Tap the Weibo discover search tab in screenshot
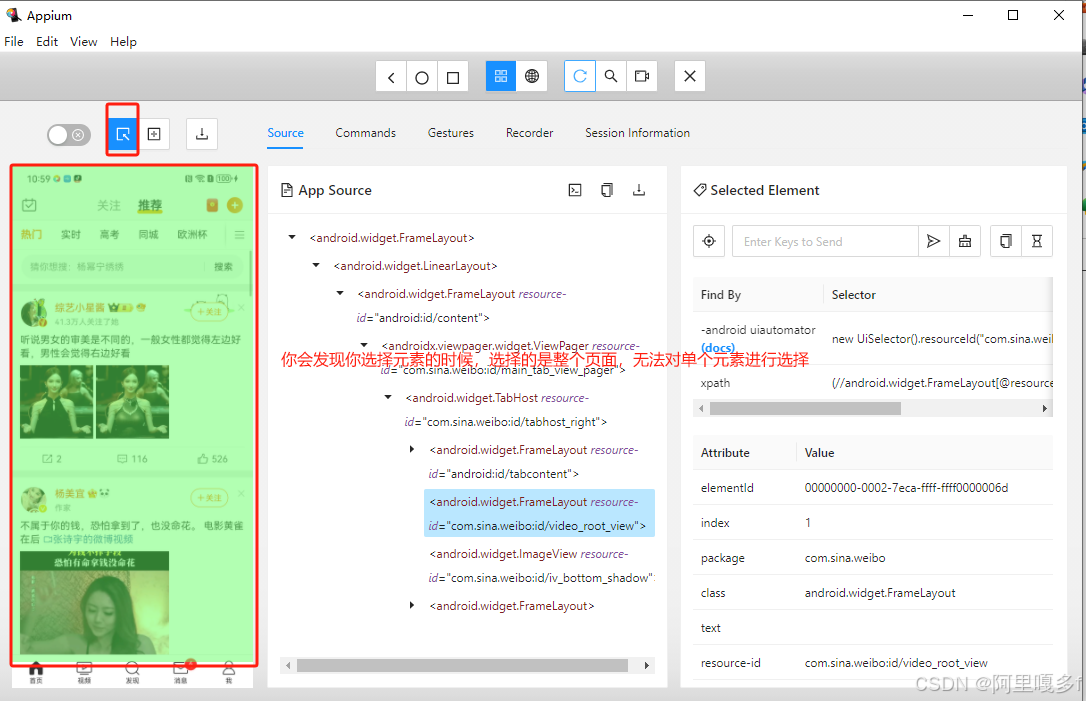Viewport: 1086px width, 701px height. [x=132, y=672]
